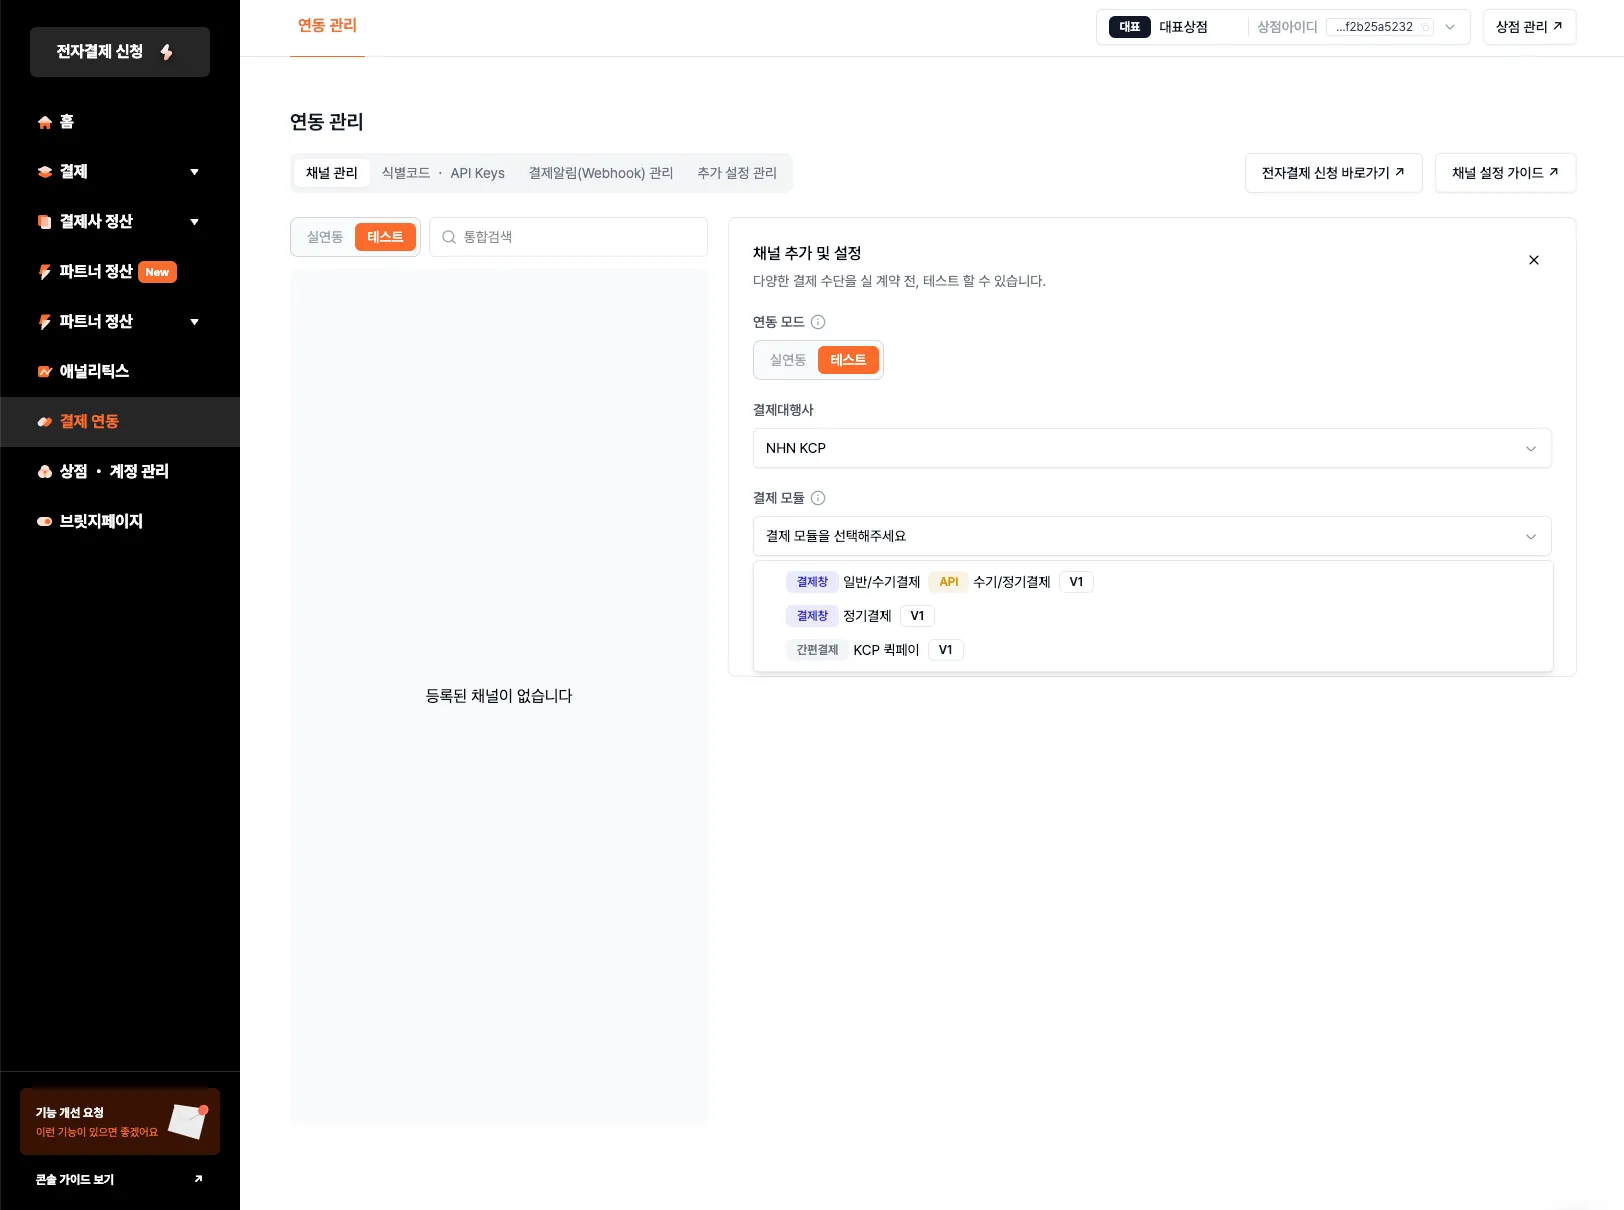Click the info icon beside 결제 모듈
Image resolution: width=1624 pixels, height=1210 pixels.
pyautogui.click(x=818, y=498)
